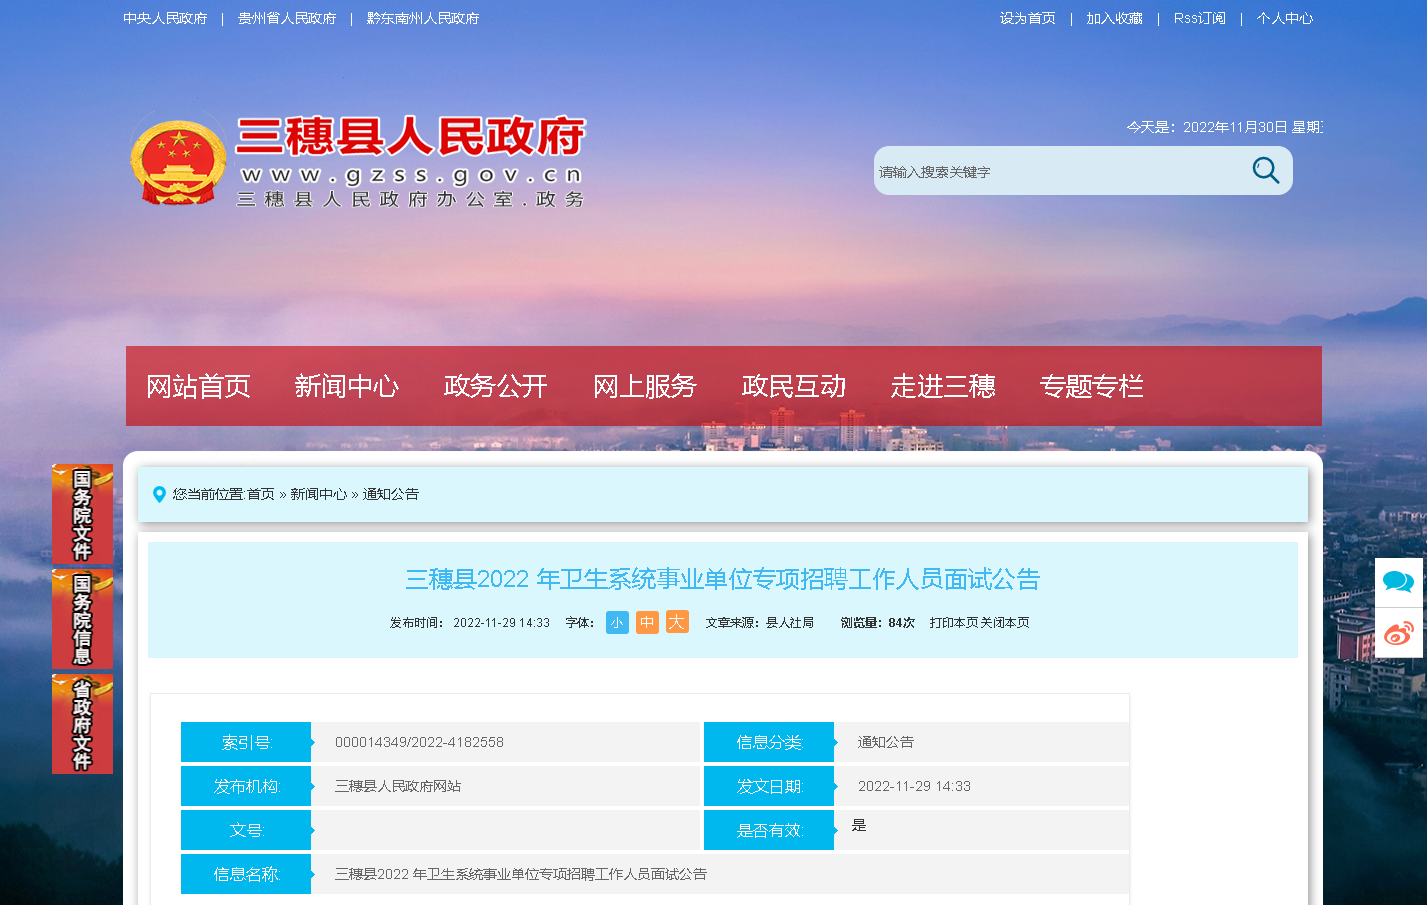
Task: Set font size to small (小)
Action: pyautogui.click(x=617, y=623)
